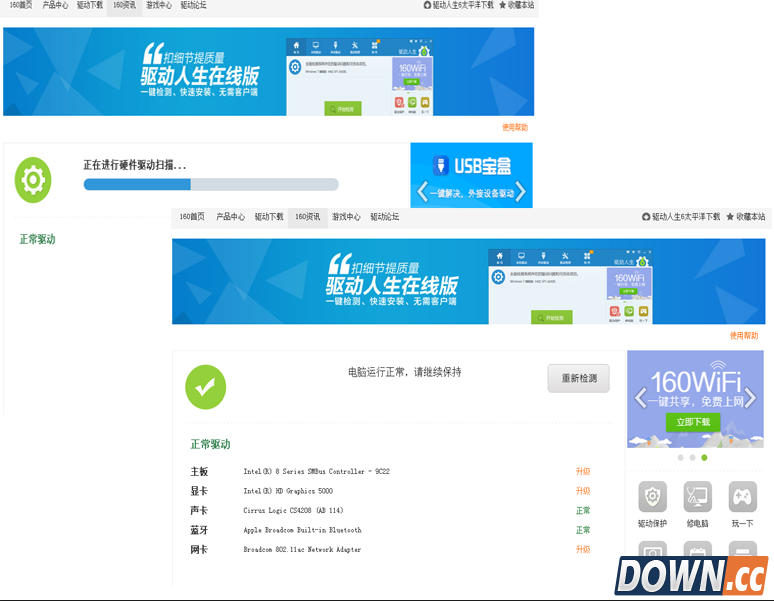Screen dimensions: 774x601
Task: Open 160资讯 in scanning page nav
Action: pos(124,5)
